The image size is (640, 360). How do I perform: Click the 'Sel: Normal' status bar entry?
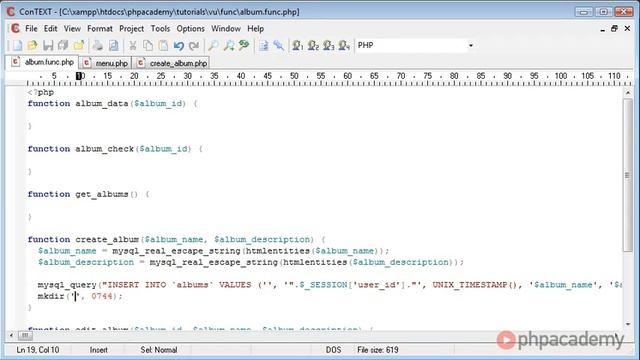[159, 350]
